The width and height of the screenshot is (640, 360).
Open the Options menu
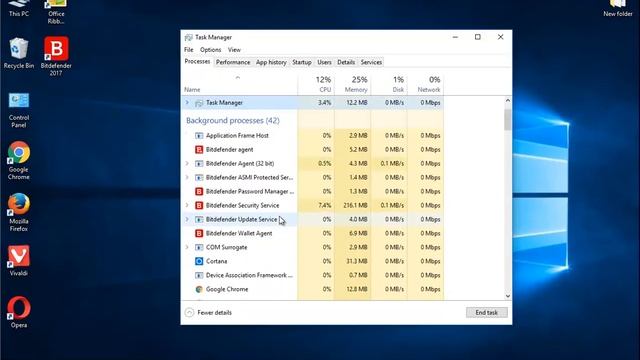pos(211,50)
